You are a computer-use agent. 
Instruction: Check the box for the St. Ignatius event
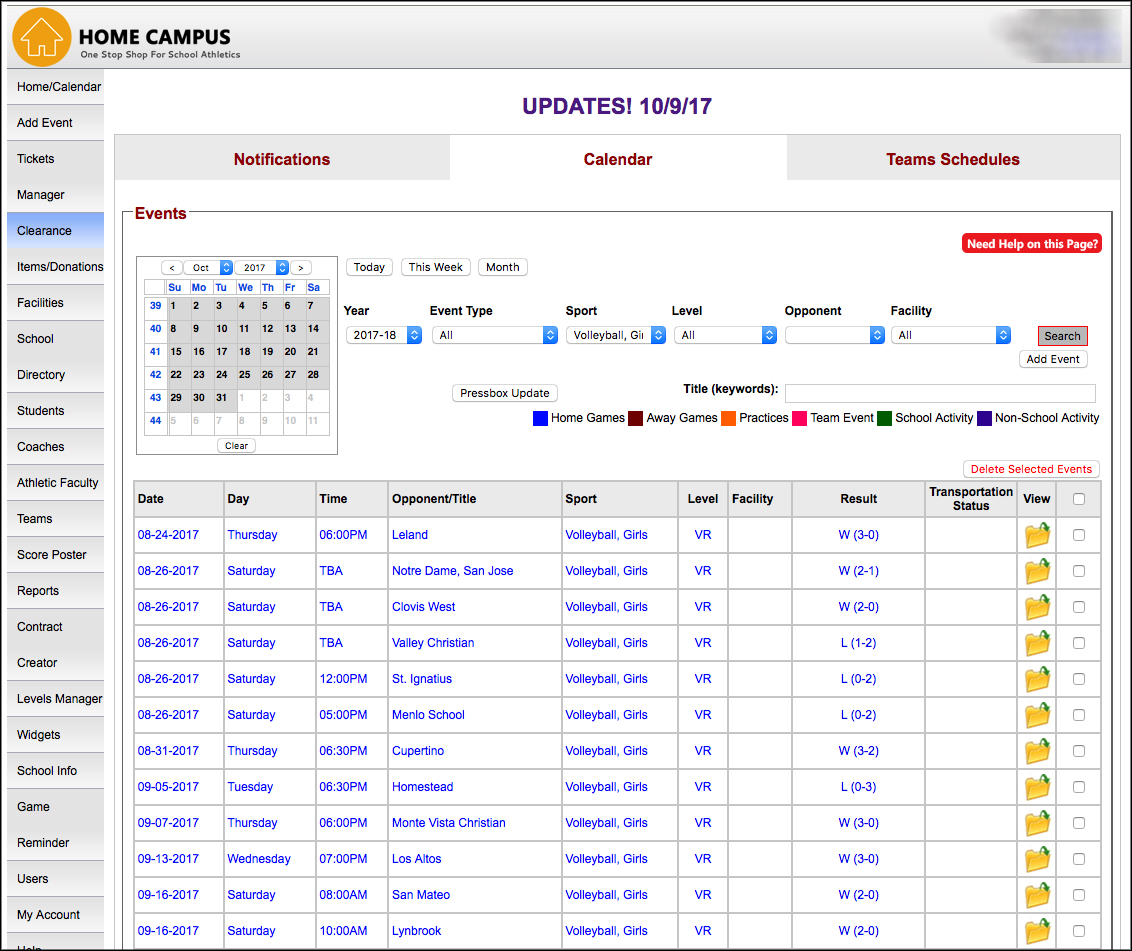coord(1079,679)
